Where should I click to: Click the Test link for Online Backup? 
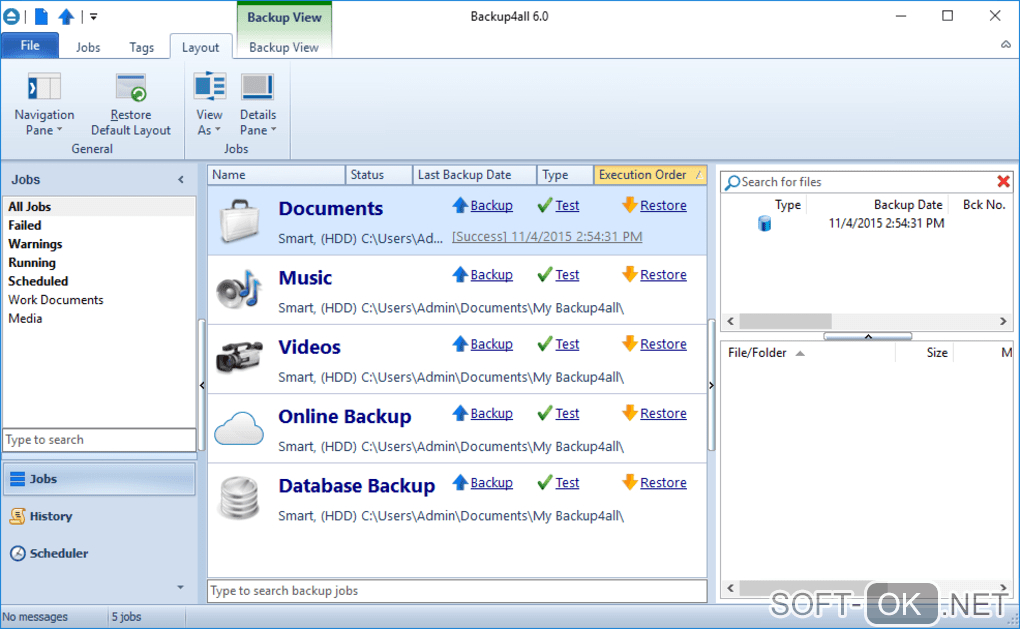[567, 414]
